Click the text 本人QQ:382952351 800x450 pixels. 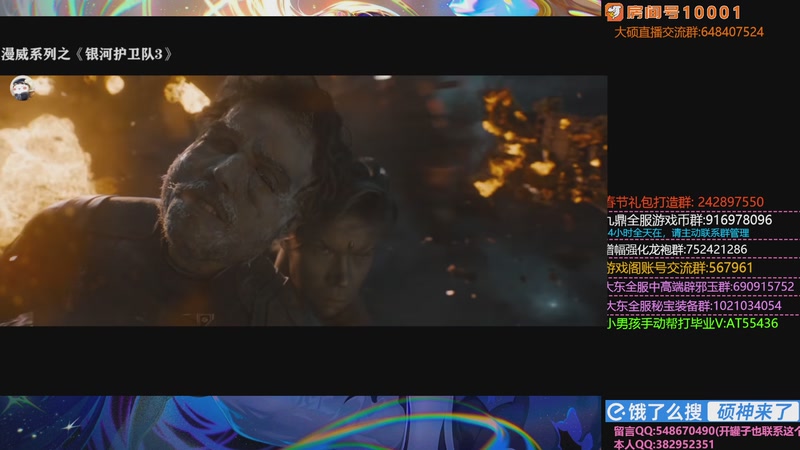(664, 444)
